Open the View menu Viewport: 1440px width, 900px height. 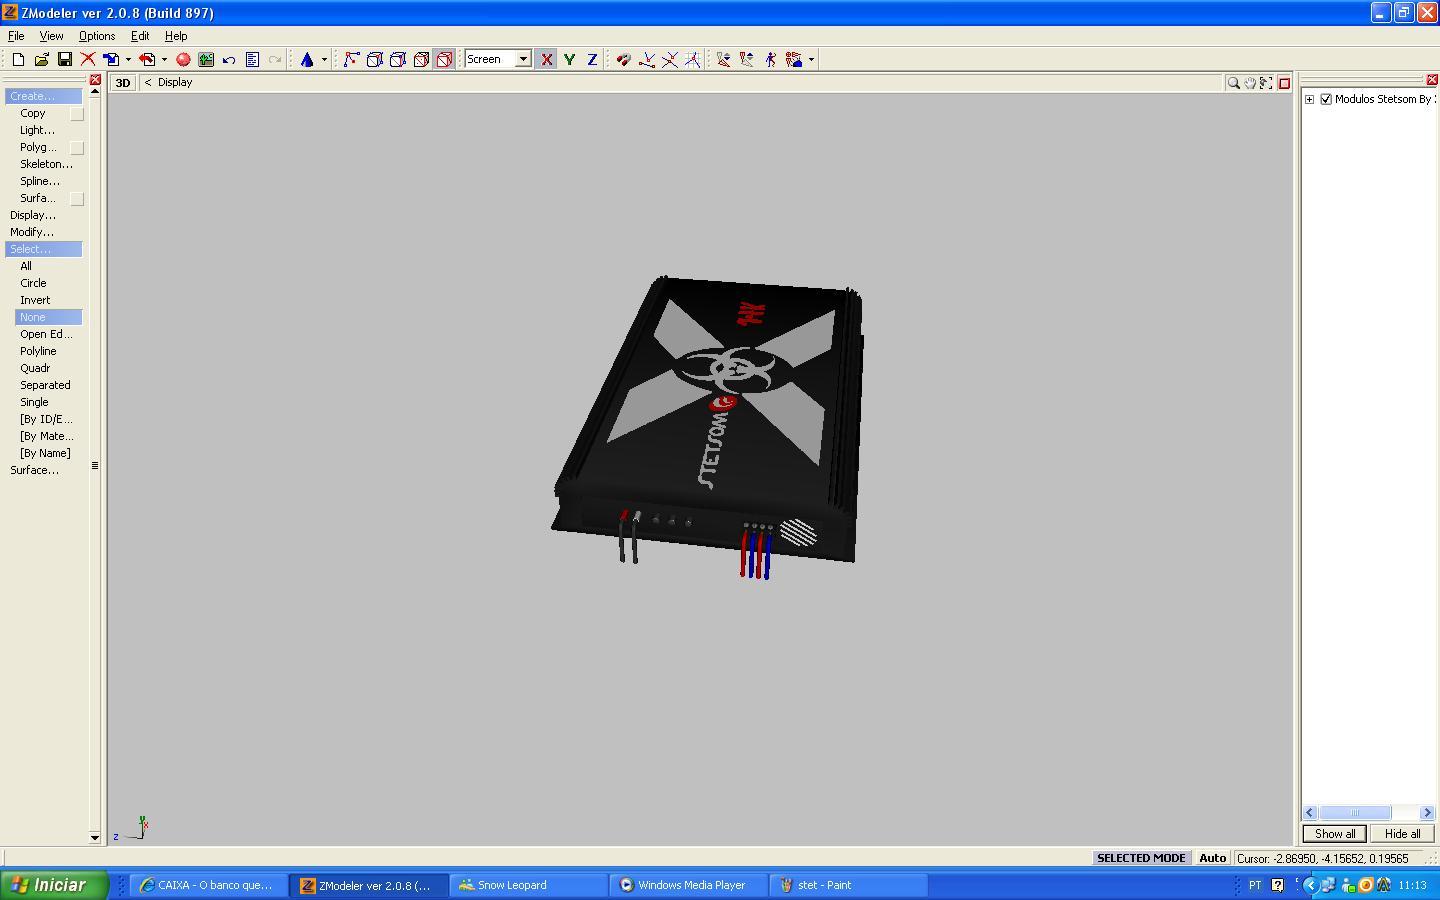pos(51,36)
